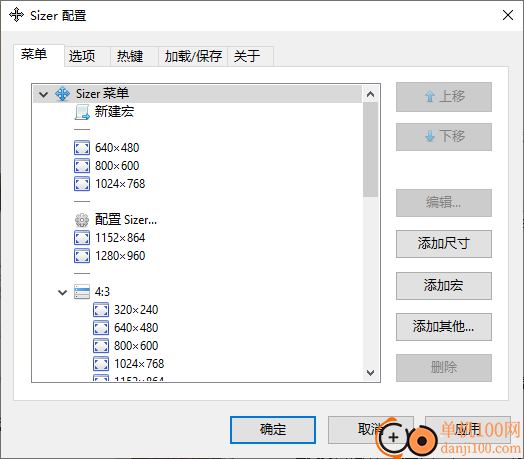Click the 新建宏 scroll icon
Viewport: 524px width, 459px height.
point(82,112)
